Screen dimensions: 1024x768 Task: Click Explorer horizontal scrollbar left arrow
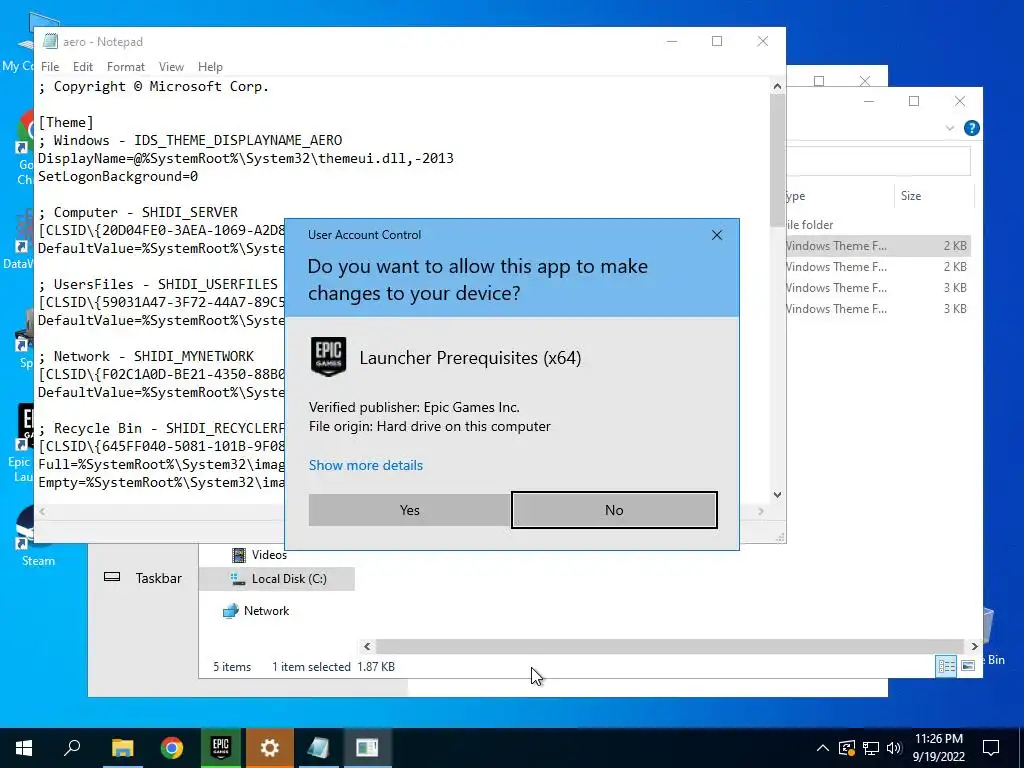[367, 647]
